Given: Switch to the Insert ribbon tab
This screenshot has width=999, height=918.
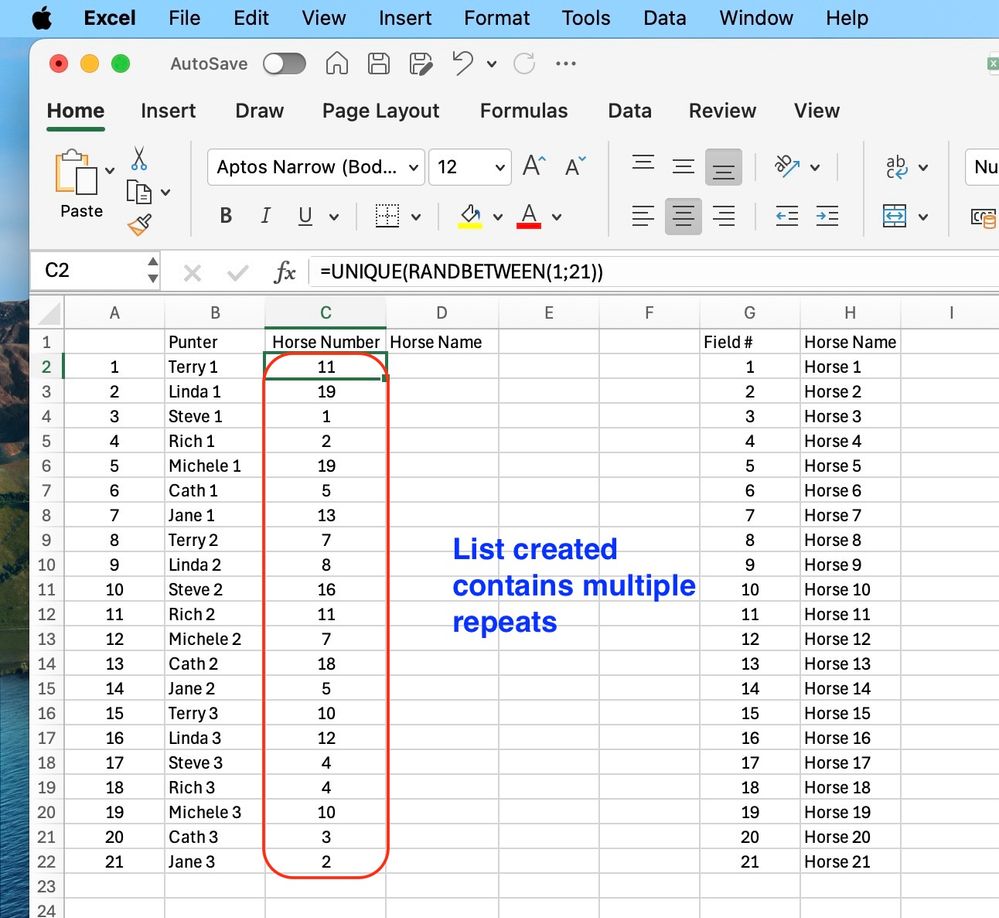Looking at the screenshot, I should (168, 111).
